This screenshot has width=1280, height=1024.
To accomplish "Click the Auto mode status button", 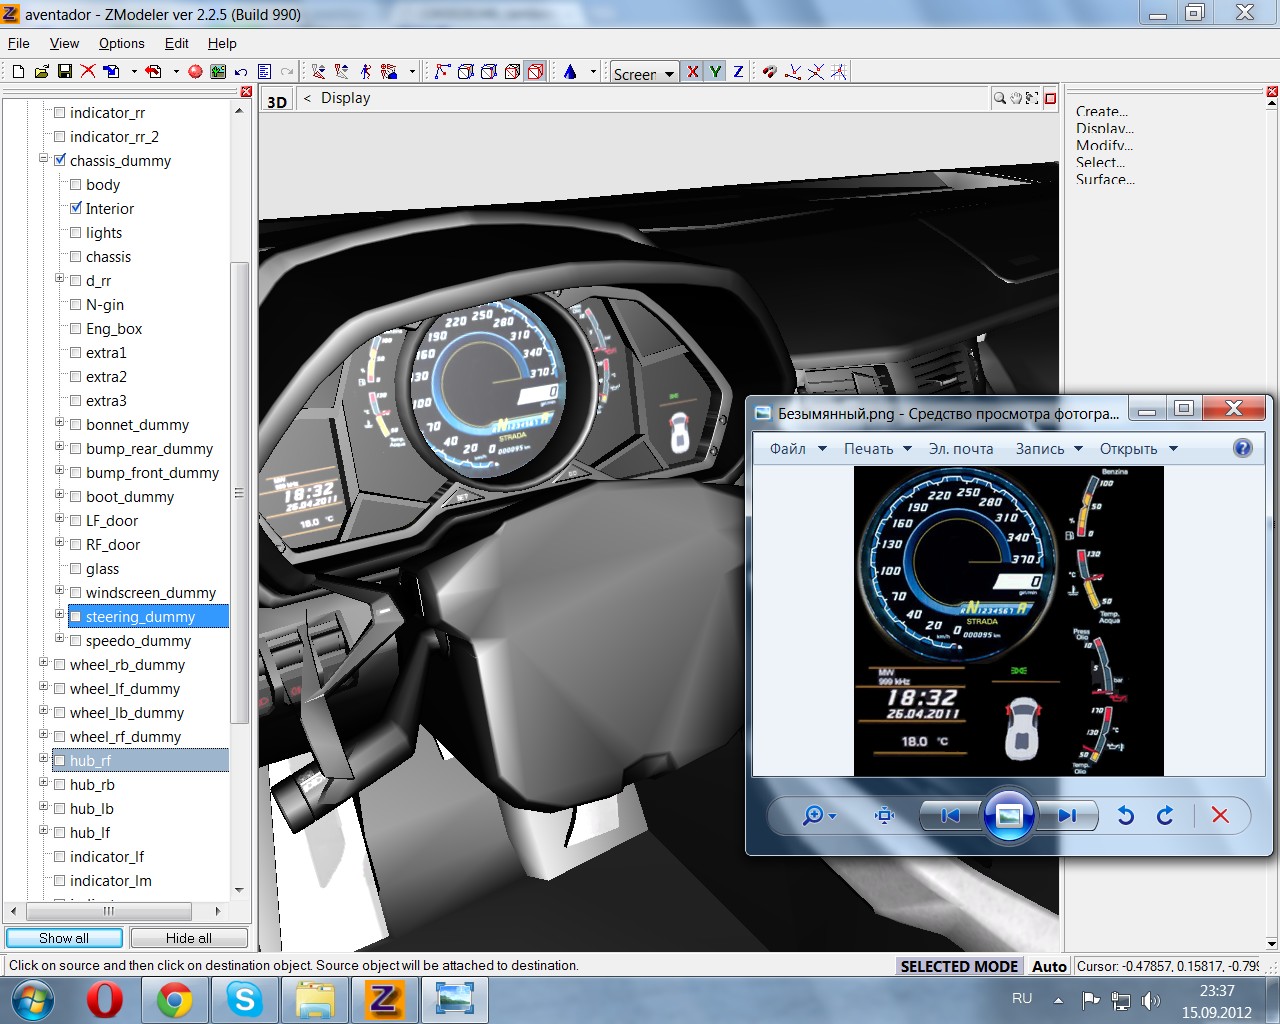I will 1049,966.
